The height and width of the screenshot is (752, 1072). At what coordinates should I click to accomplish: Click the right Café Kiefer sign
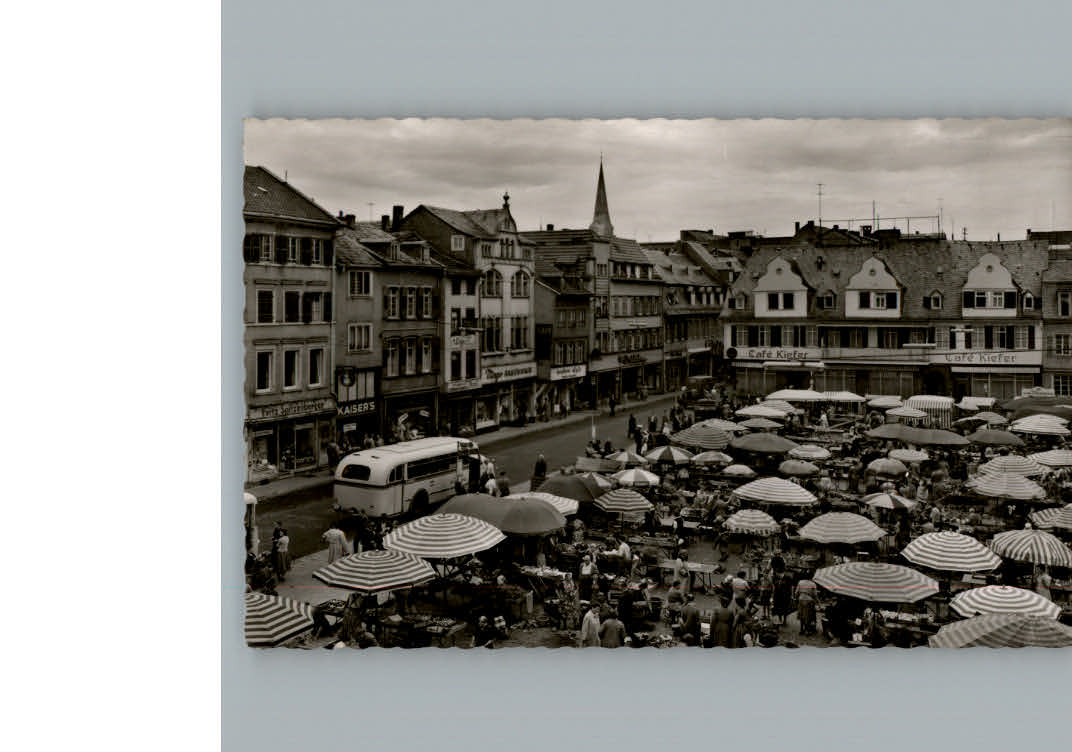pos(980,356)
